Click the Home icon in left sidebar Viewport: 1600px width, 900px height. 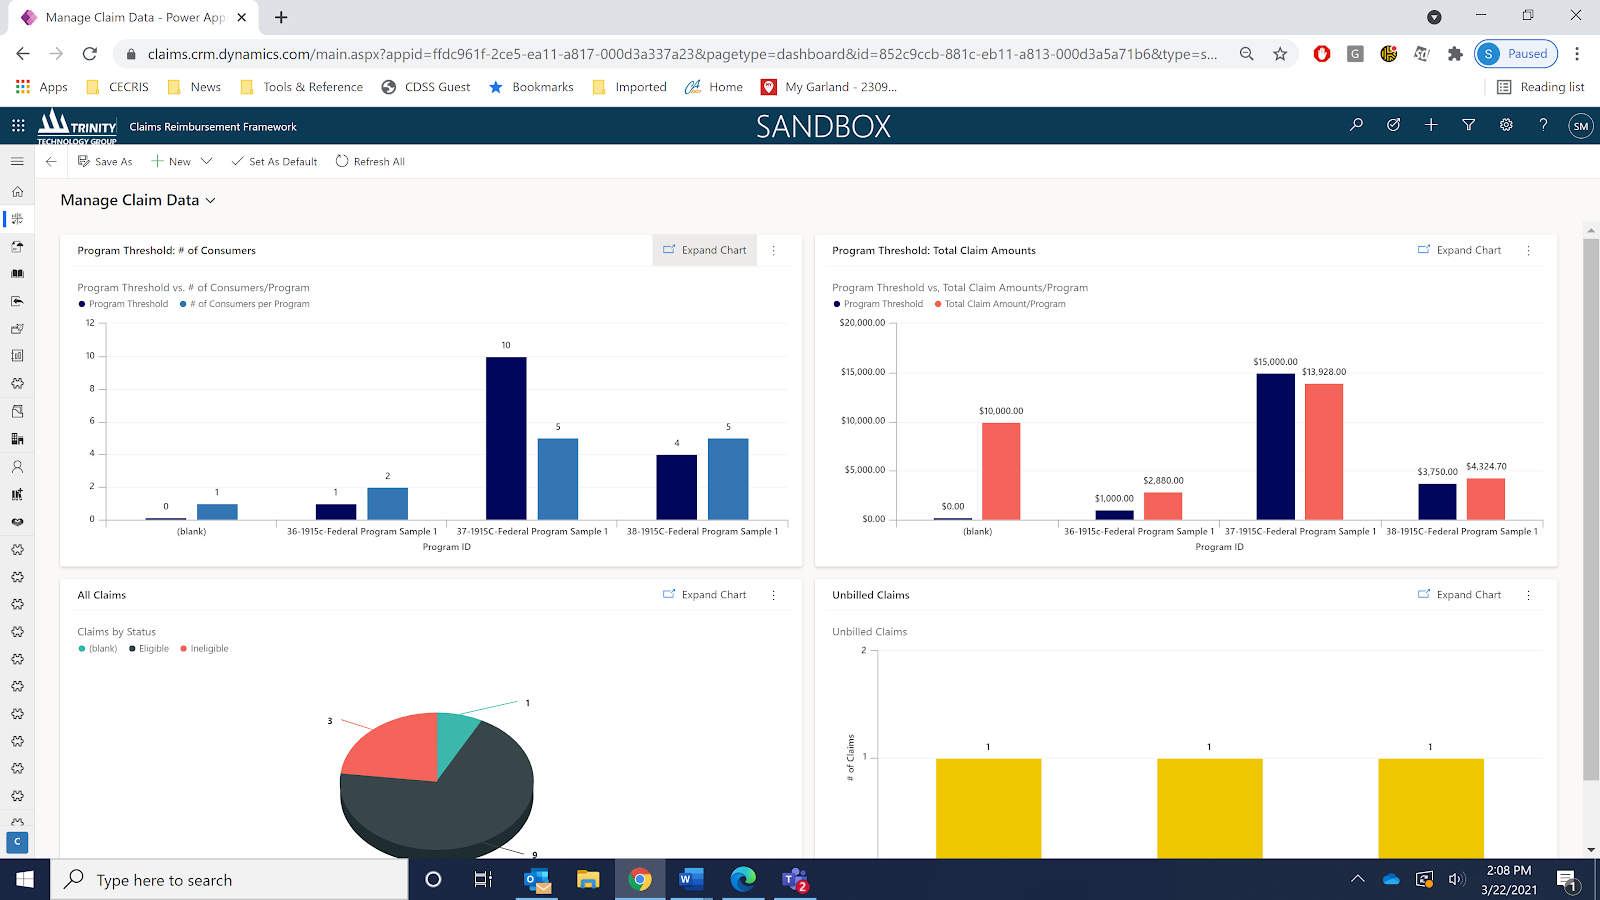(x=17, y=191)
